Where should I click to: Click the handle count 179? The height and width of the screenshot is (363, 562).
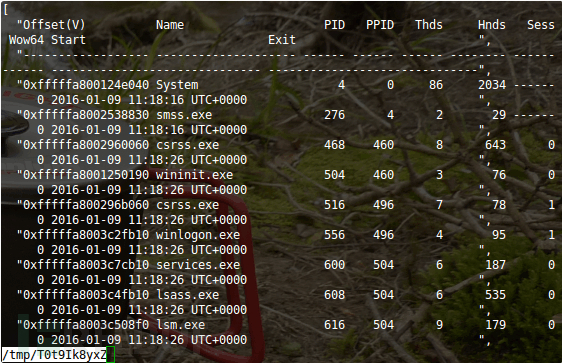(x=495, y=325)
